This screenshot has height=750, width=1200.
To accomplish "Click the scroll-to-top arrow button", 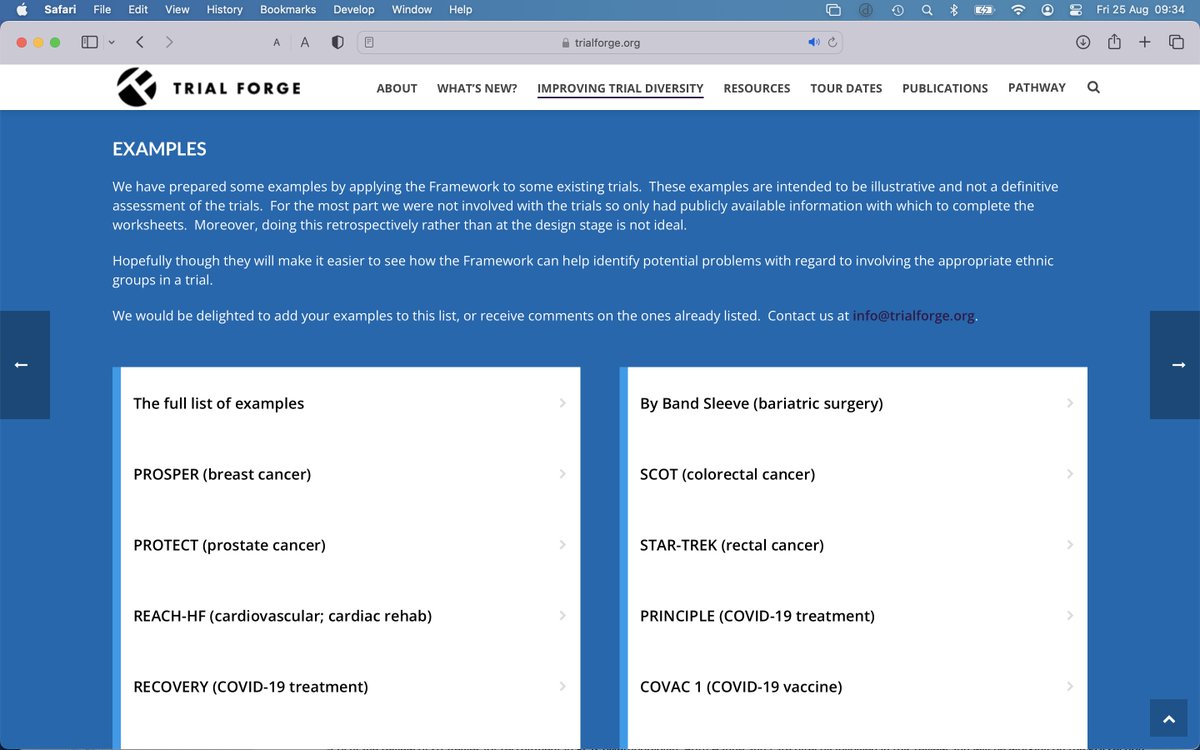I will pos(1168,718).
